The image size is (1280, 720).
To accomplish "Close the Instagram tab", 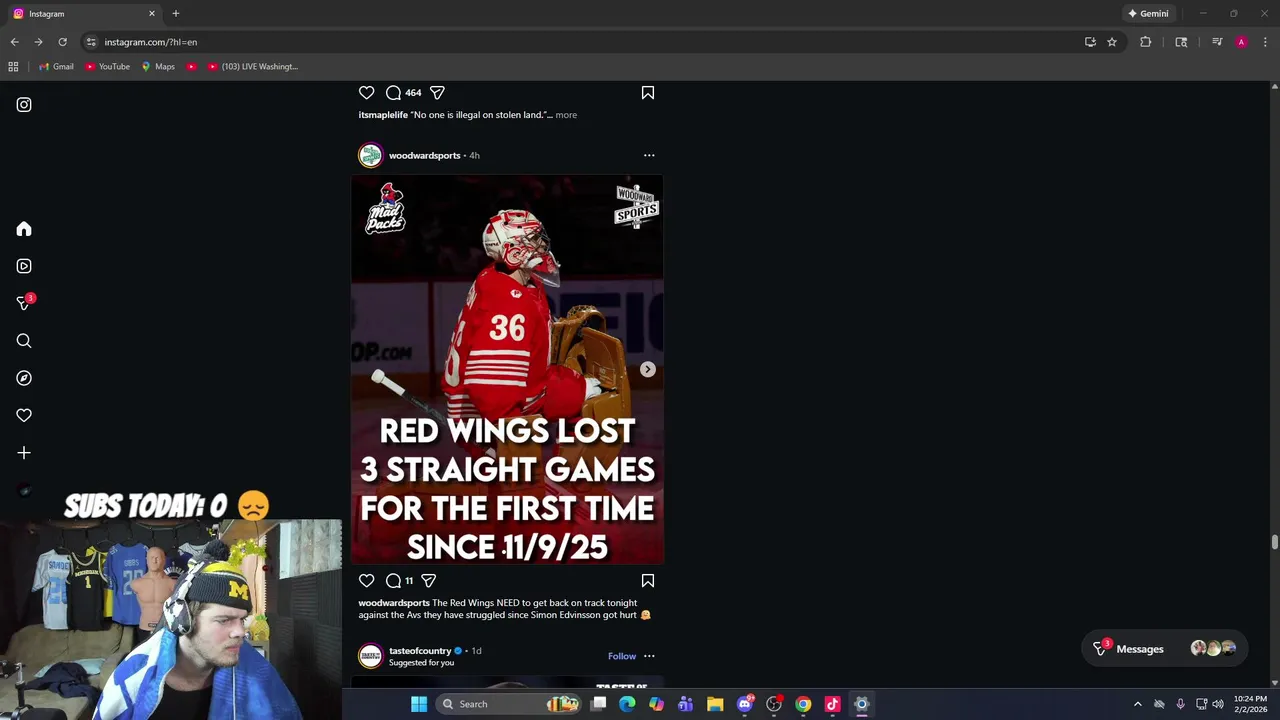I will (152, 14).
